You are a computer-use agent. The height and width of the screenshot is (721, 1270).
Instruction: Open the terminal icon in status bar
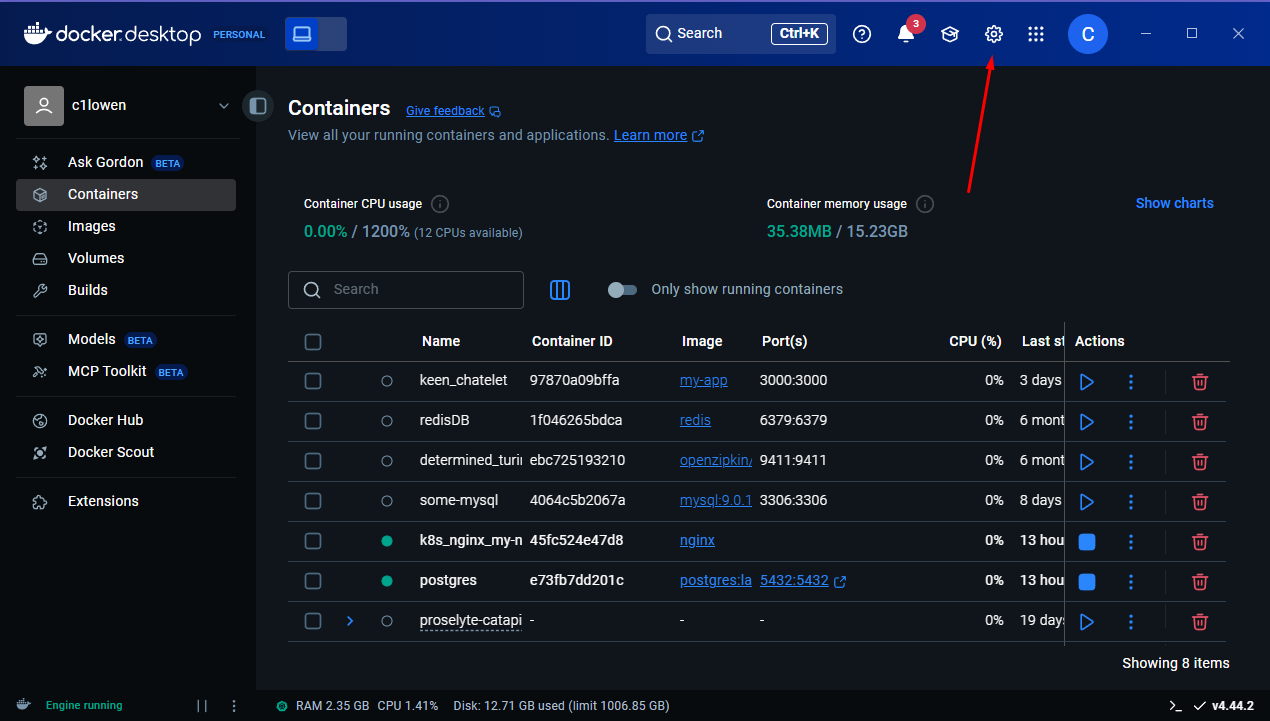tap(1175, 705)
